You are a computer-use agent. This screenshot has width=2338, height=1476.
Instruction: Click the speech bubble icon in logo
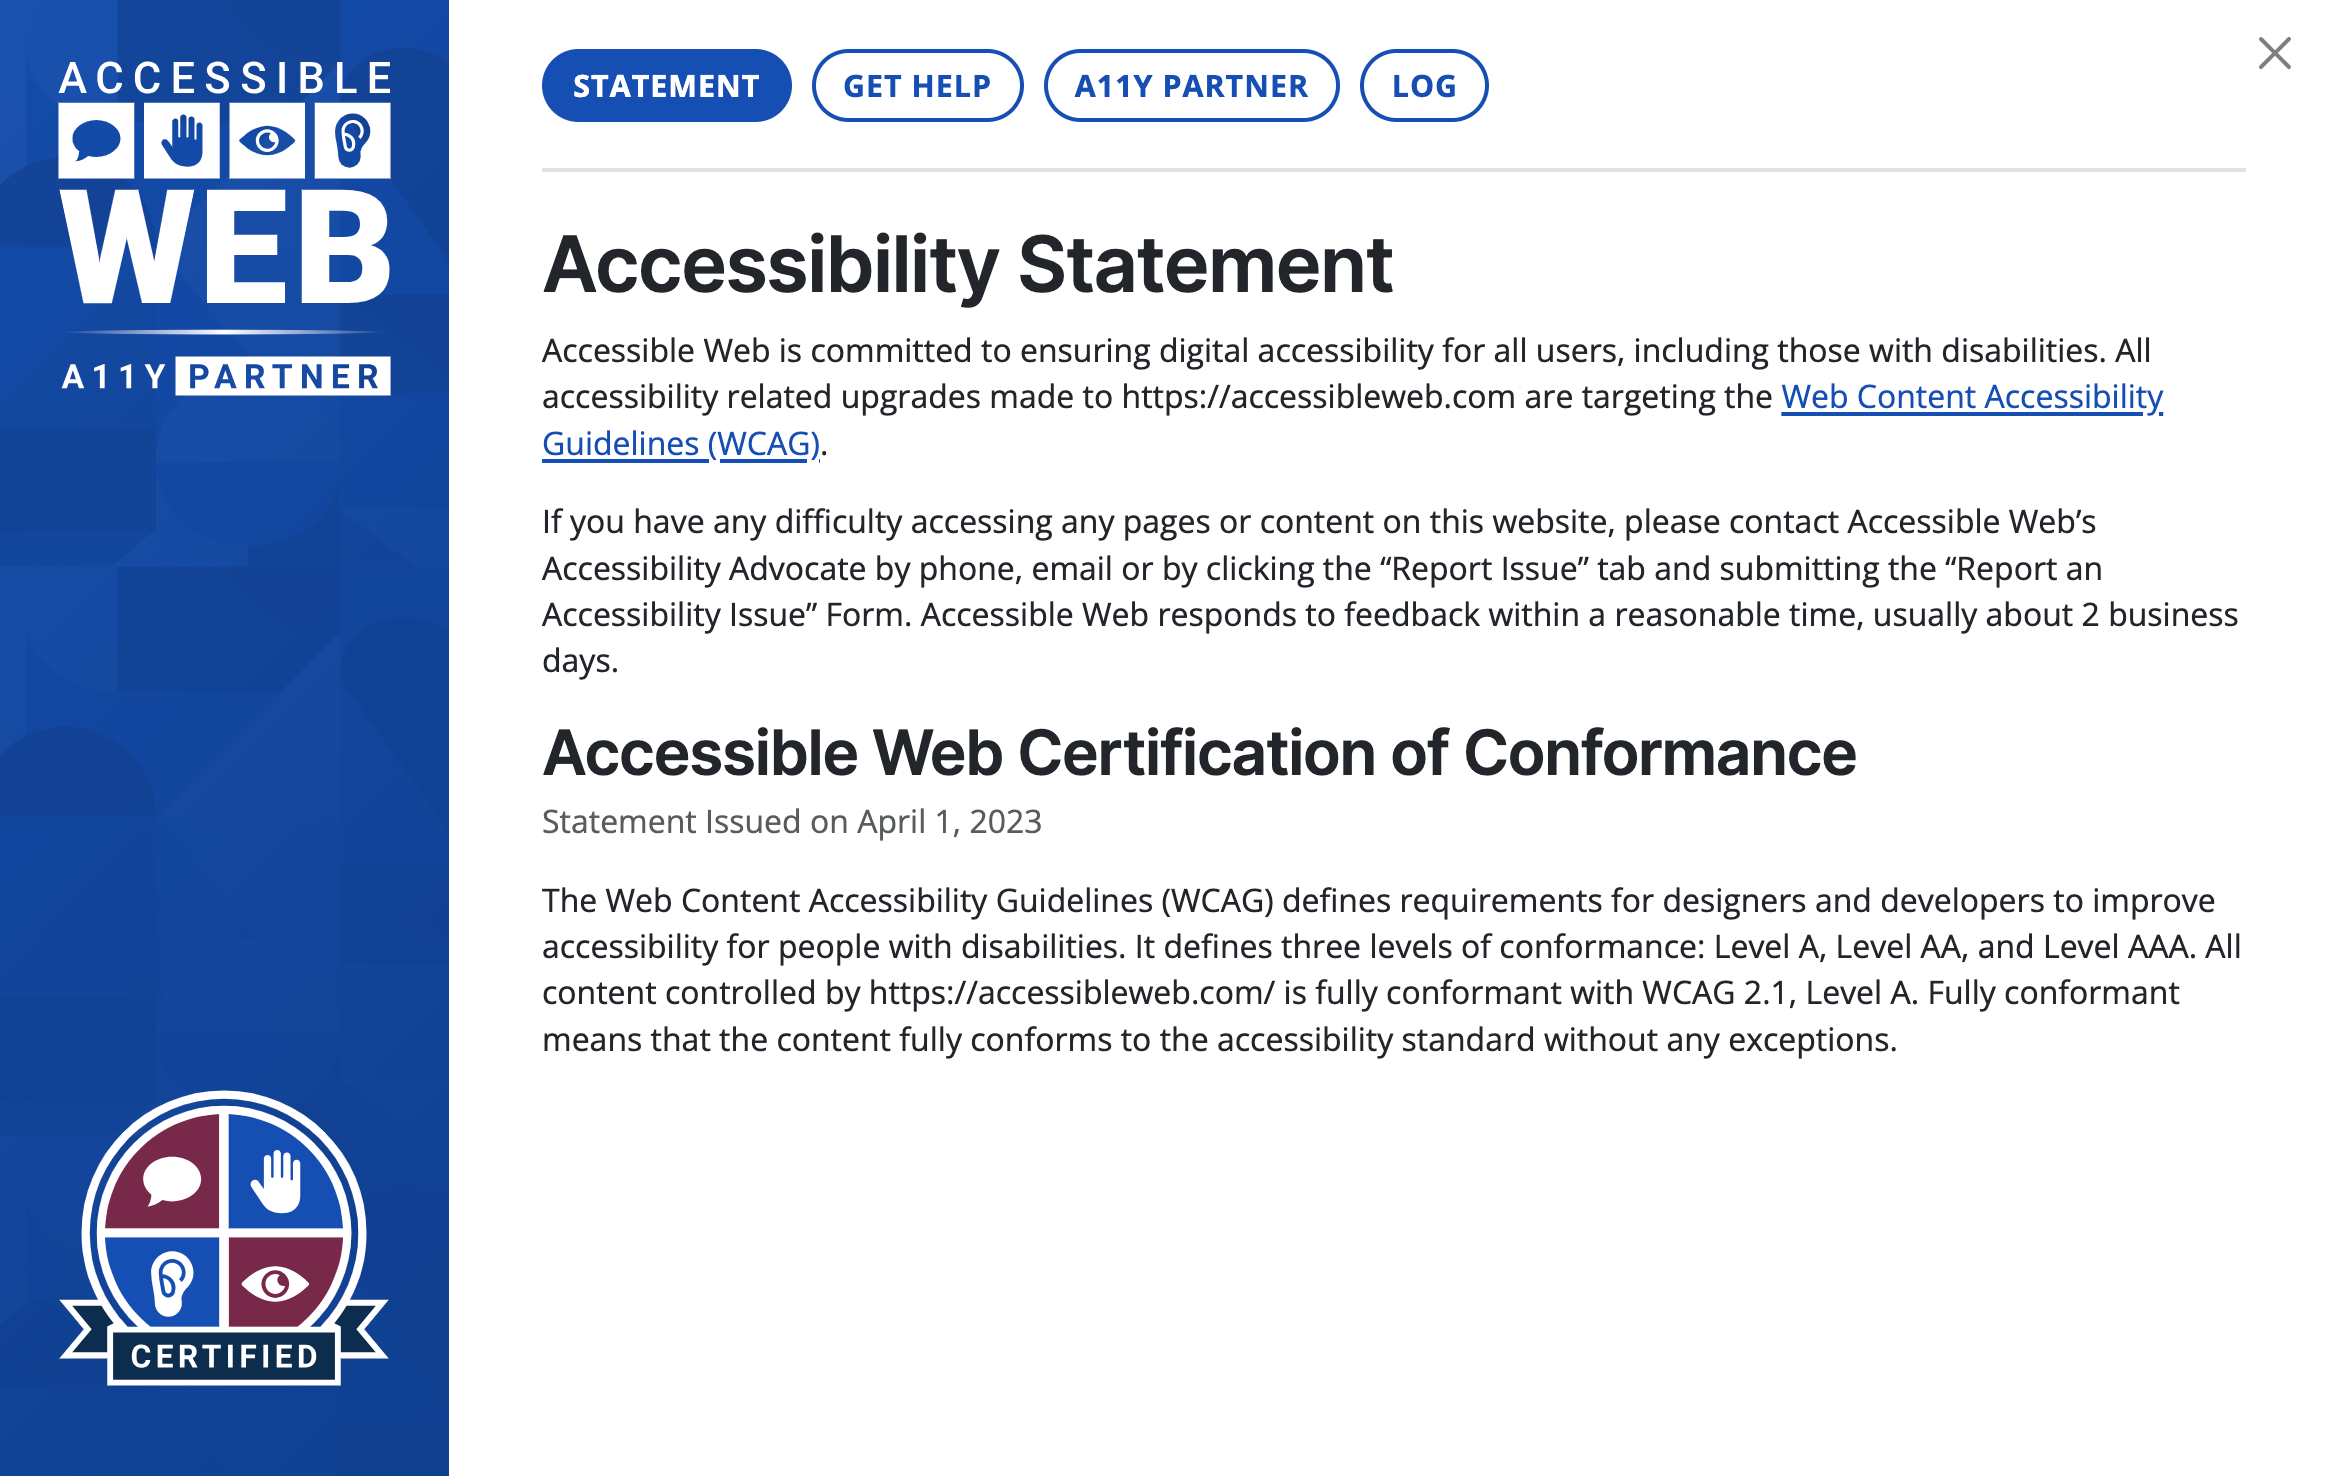click(96, 141)
